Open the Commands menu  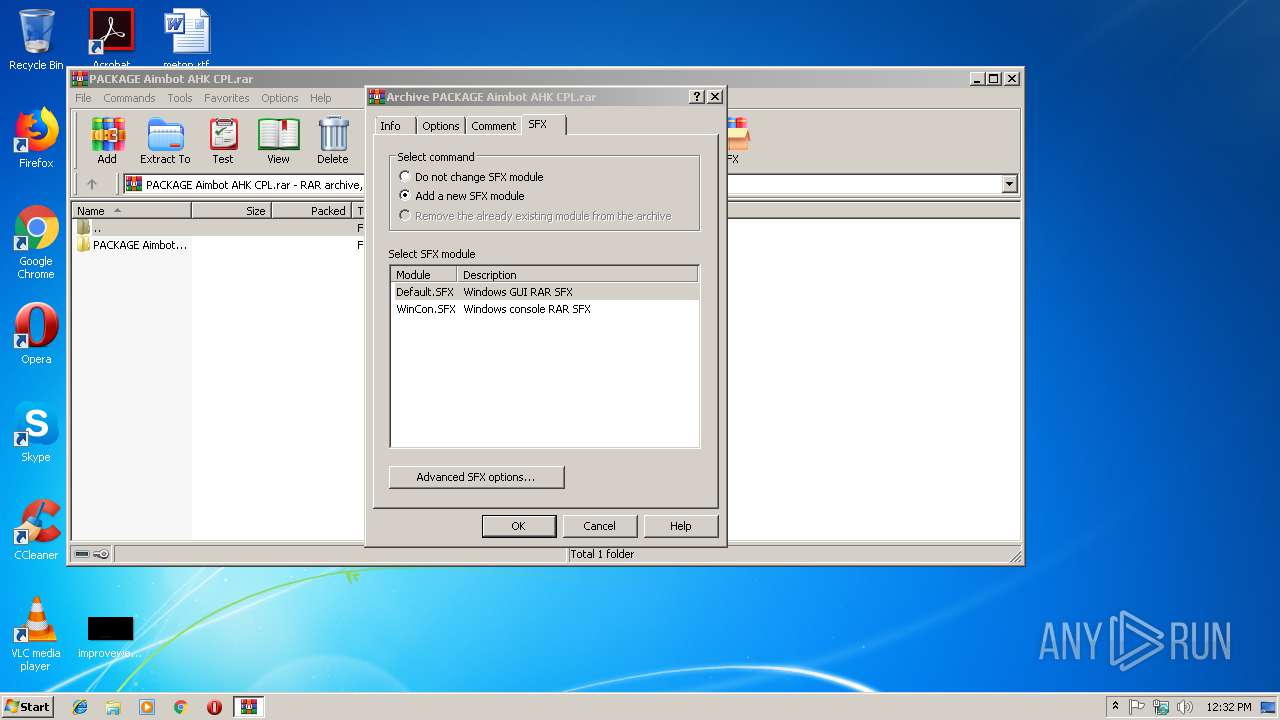129,98
